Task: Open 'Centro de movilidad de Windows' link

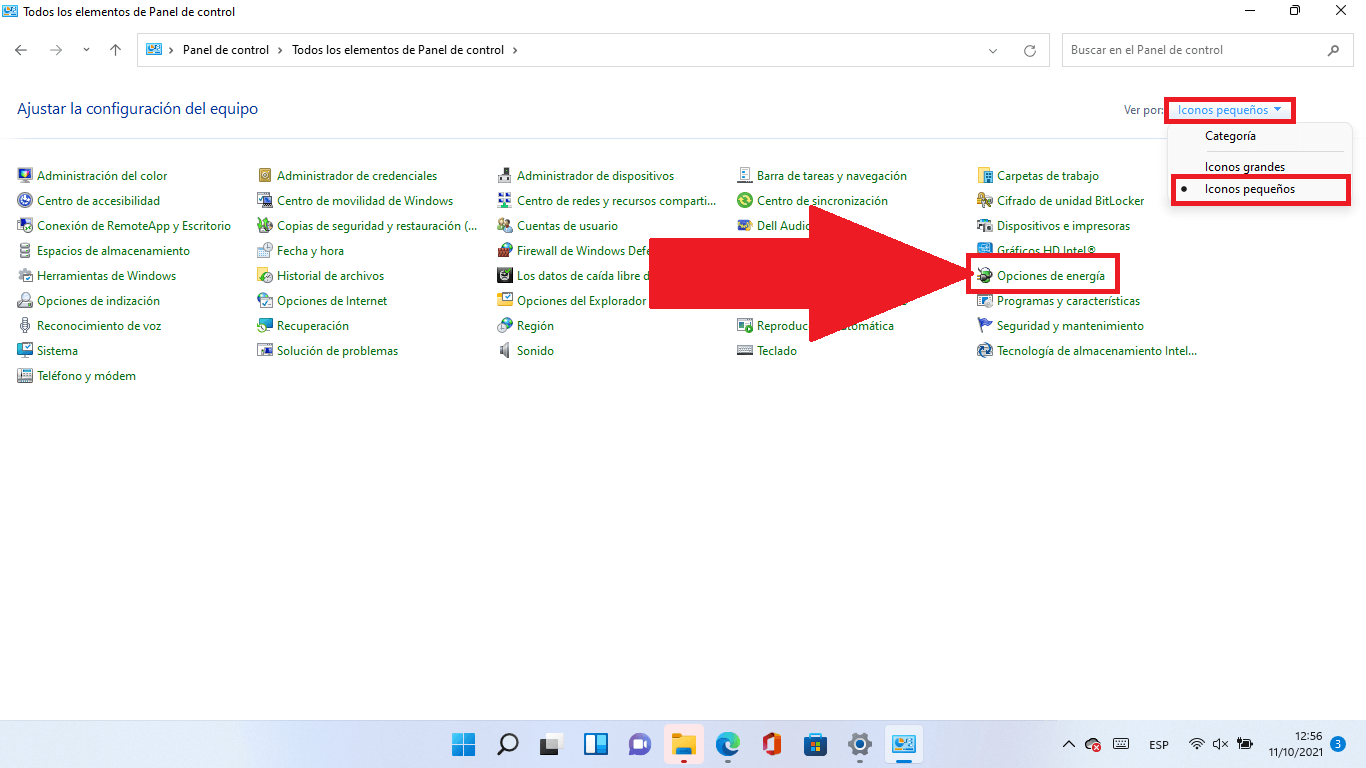Action: click(365, 201)
